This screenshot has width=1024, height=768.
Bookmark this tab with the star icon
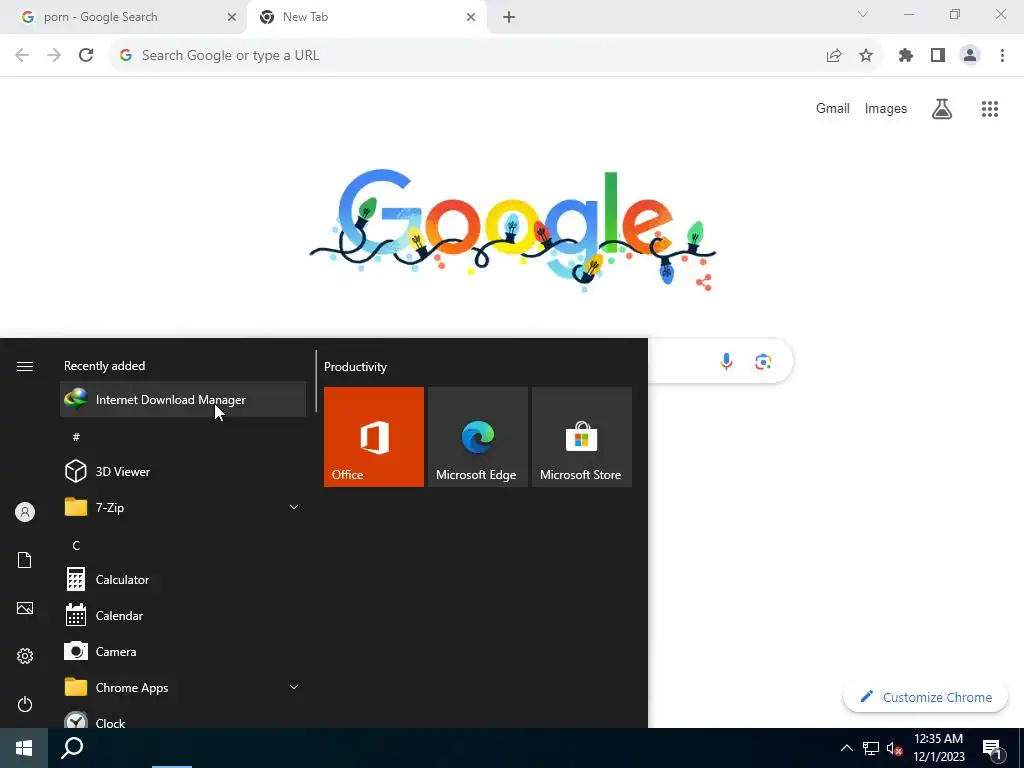pyautogui.click(x=866, y=56)
